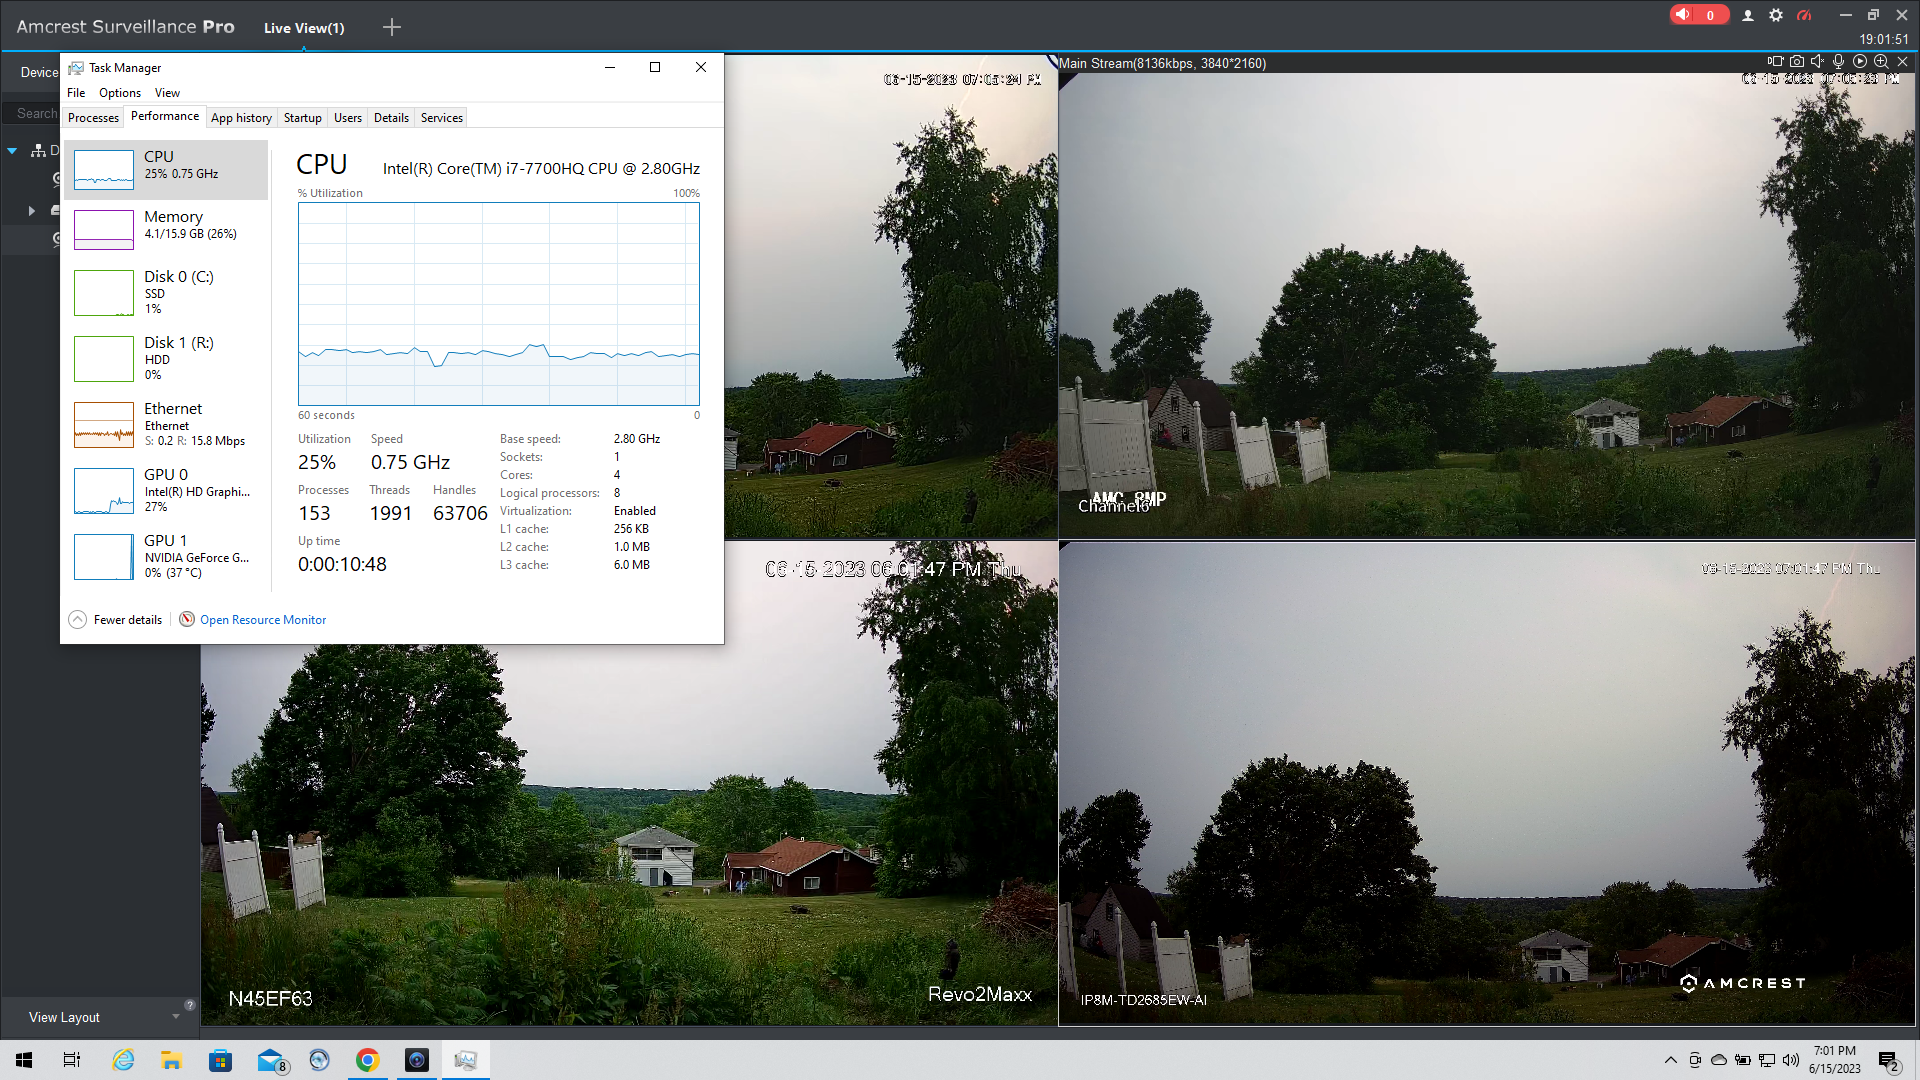
Task: Select Disk 1 (R:) performance entry
Action: [x=166, y=358]
